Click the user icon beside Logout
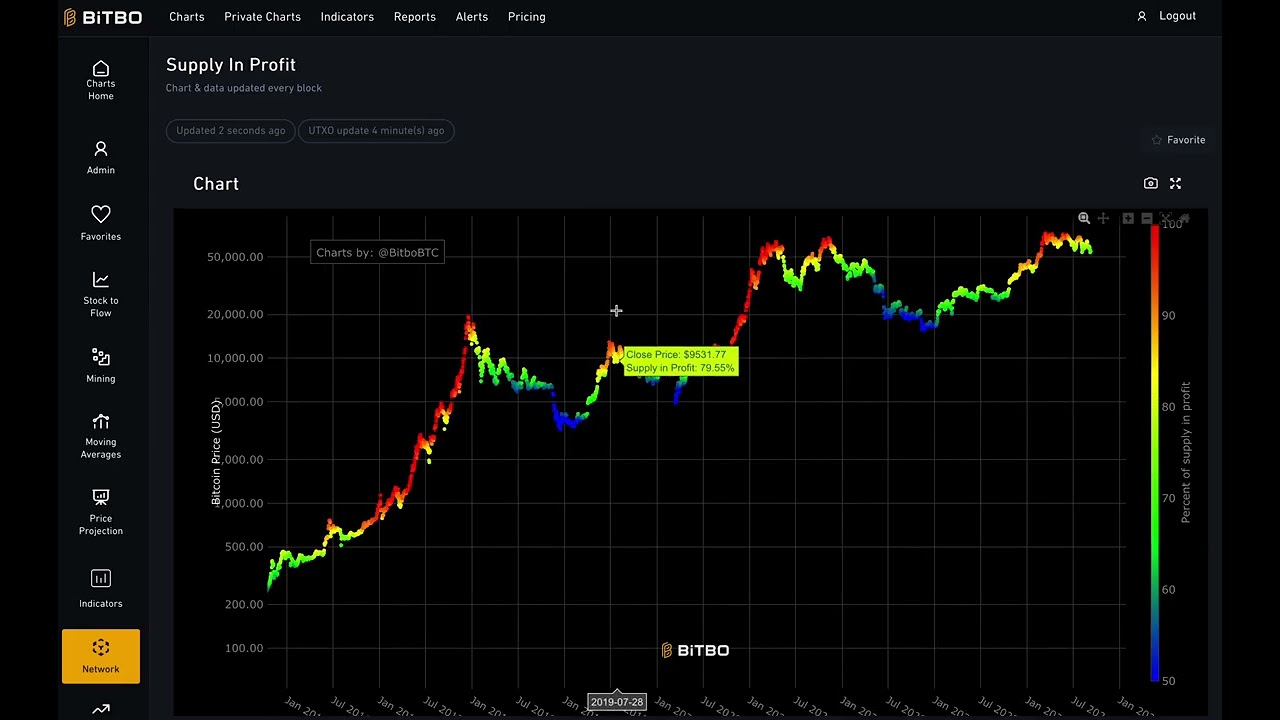 [x=1141, y=16]
